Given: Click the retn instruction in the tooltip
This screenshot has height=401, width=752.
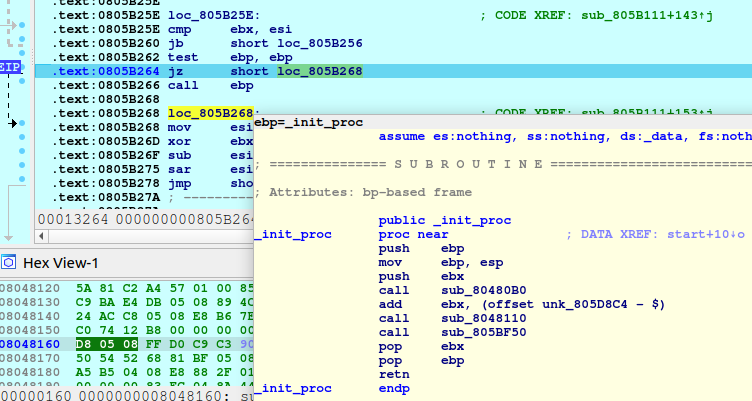Looking at the screenshot, I should coord(394,375).
